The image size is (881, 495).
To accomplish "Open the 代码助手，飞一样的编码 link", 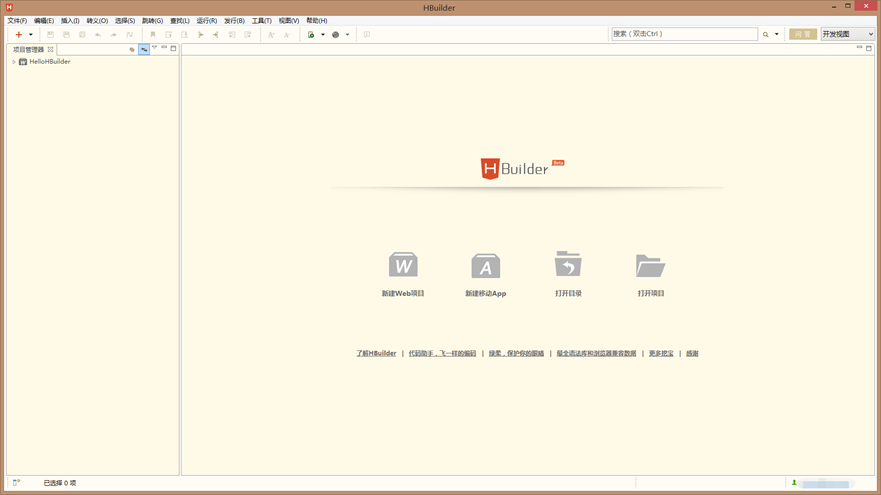I will tap(442, 353).
